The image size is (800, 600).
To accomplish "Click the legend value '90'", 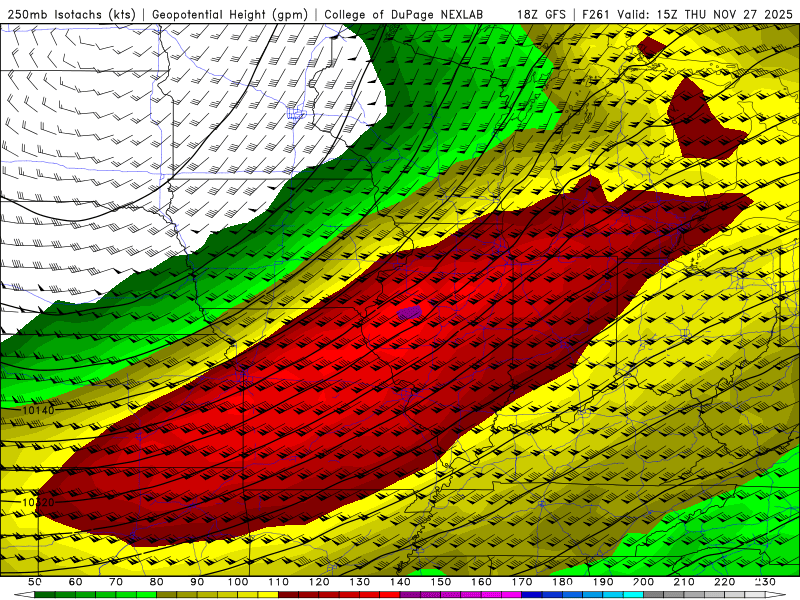I will [197, 582].
